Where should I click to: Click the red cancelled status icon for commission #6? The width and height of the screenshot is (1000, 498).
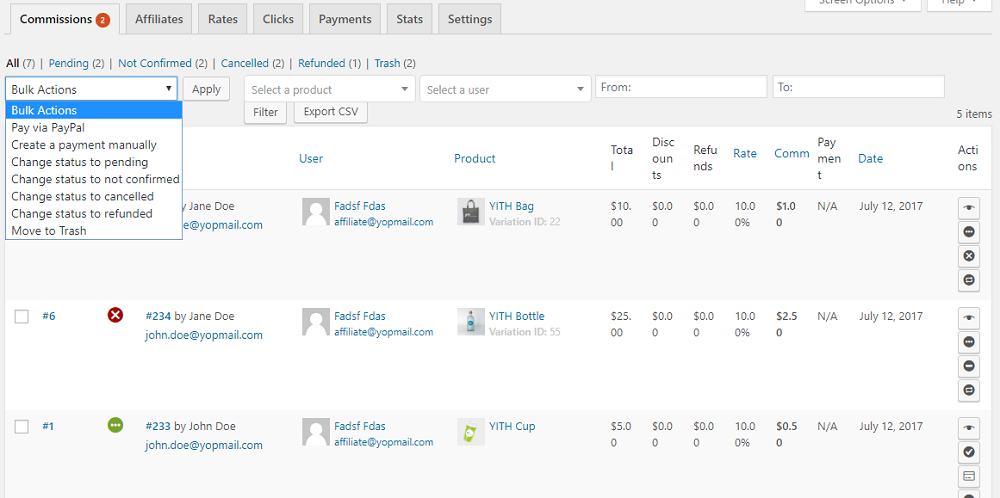115,316
